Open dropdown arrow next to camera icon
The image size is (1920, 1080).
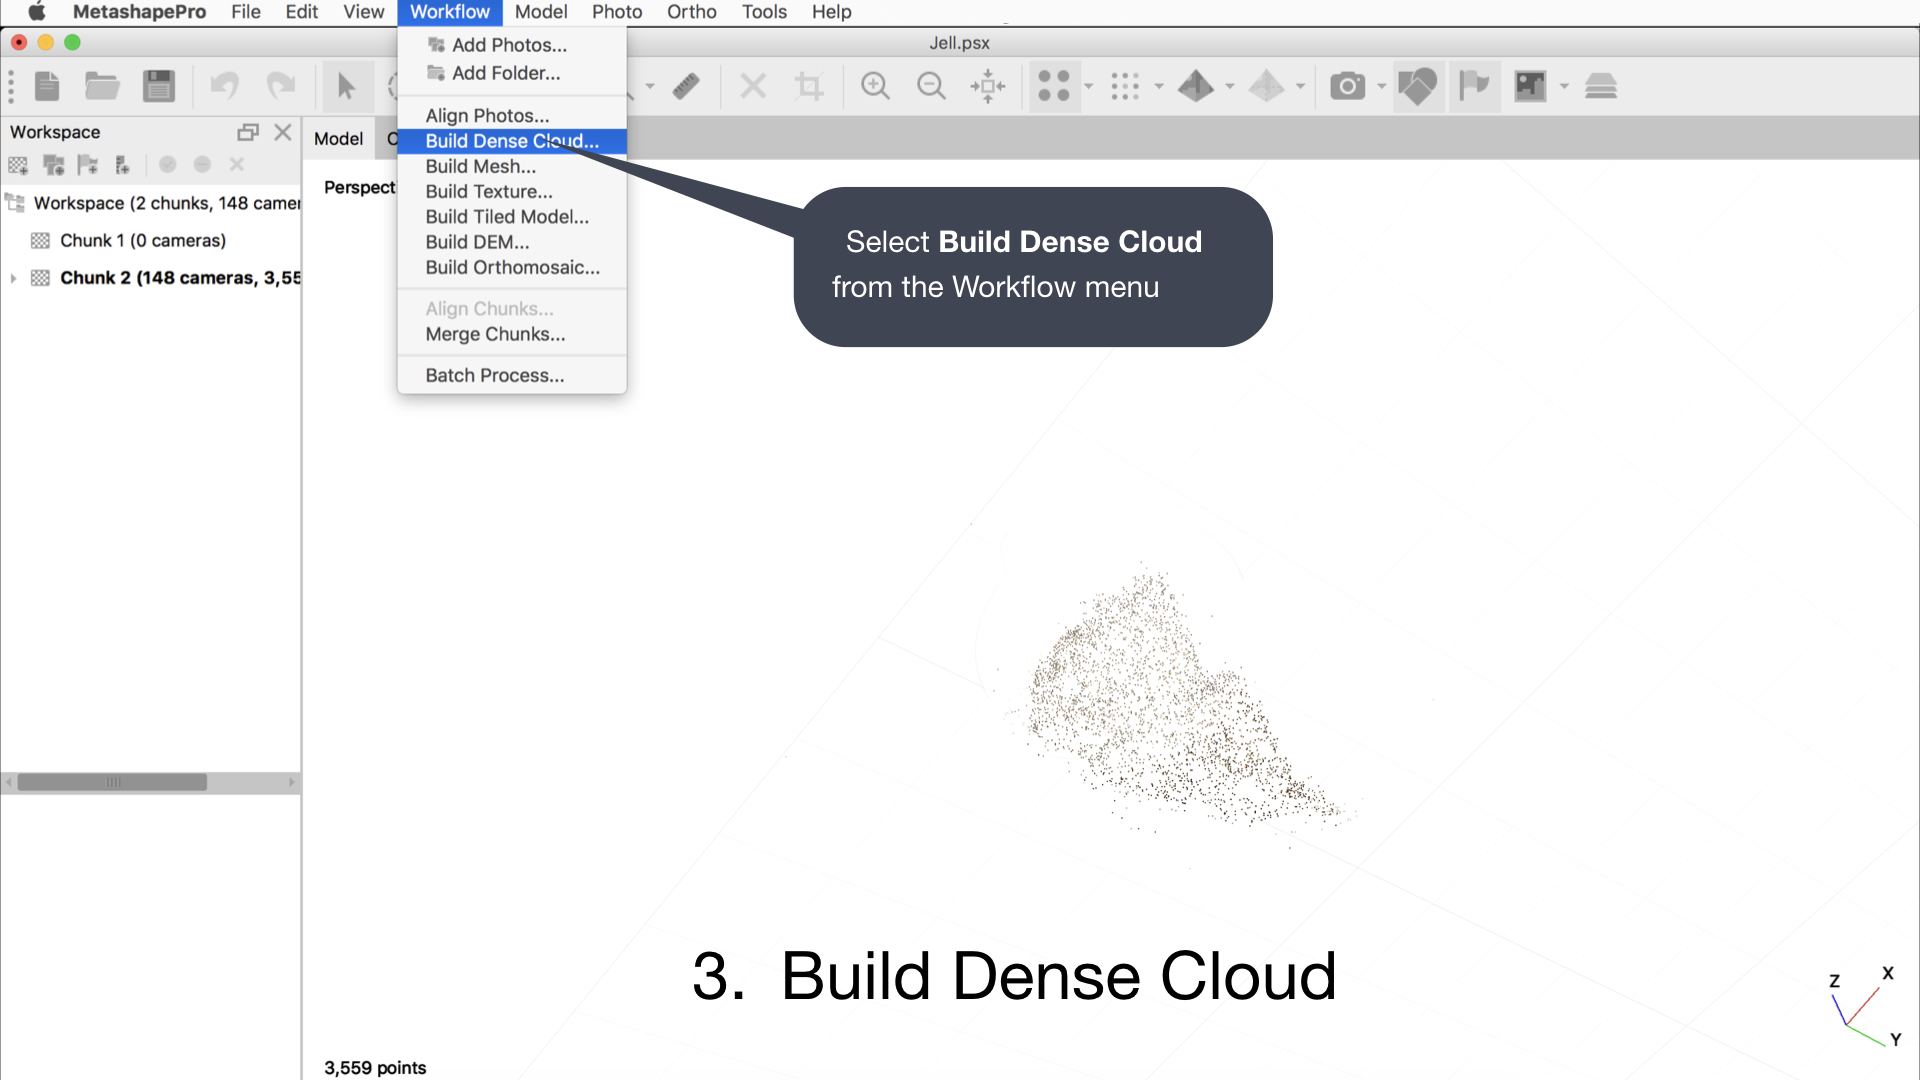1382,86
